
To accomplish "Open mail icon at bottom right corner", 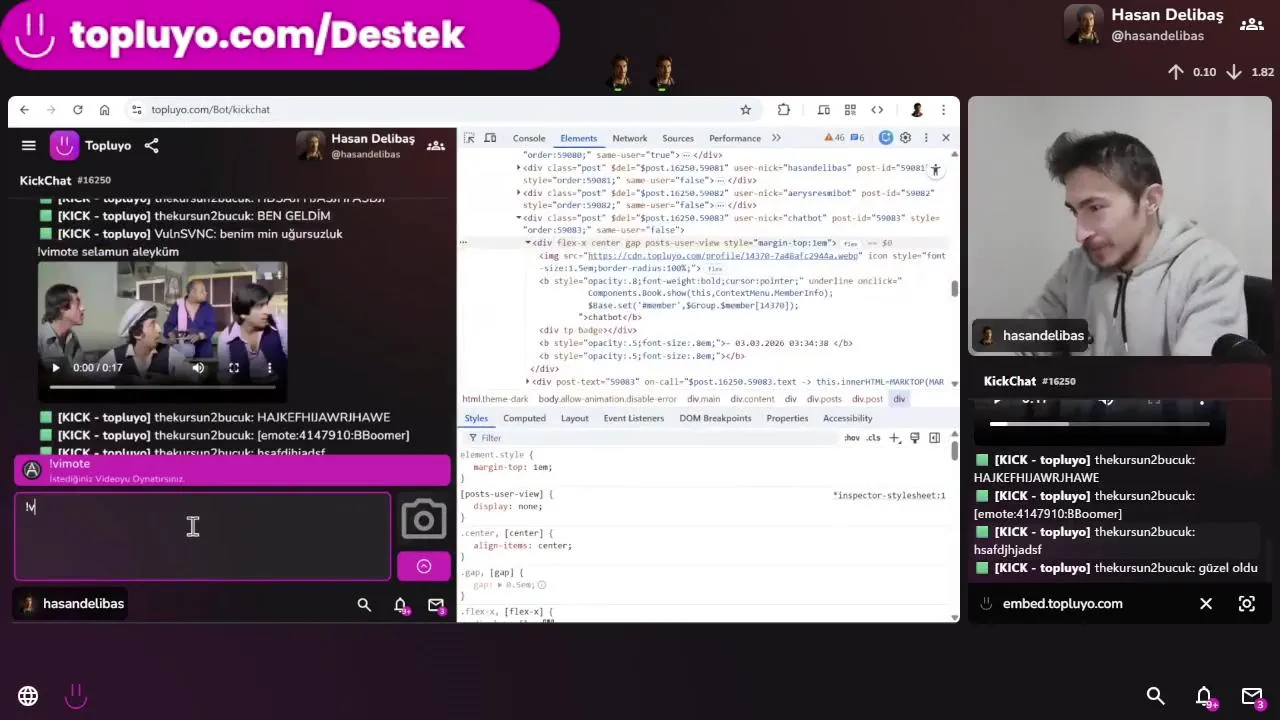I will [x=1252, y=696].
